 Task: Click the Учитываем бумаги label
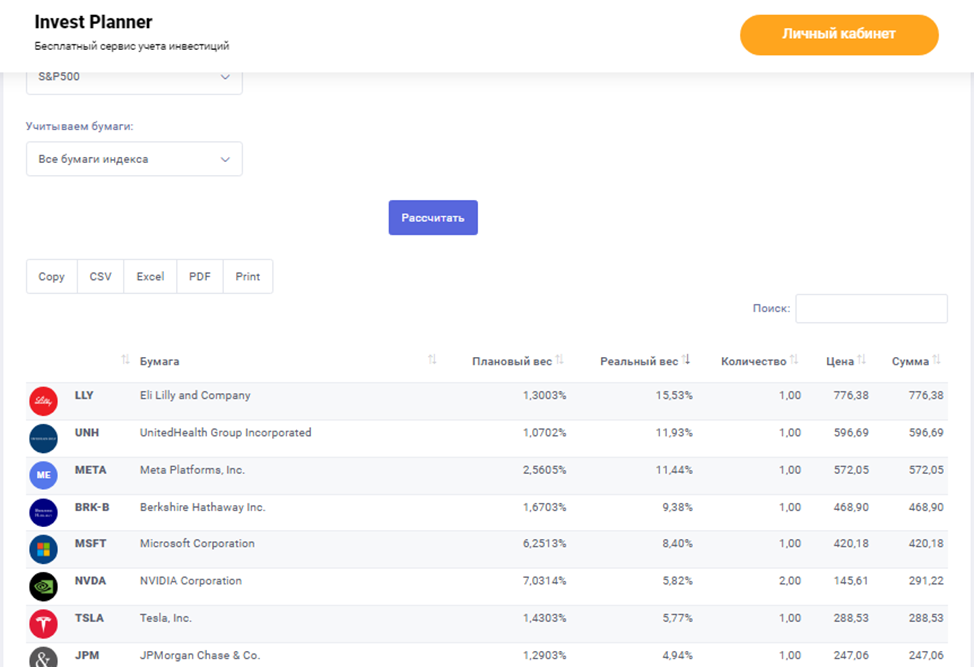(x=80, y=126)
